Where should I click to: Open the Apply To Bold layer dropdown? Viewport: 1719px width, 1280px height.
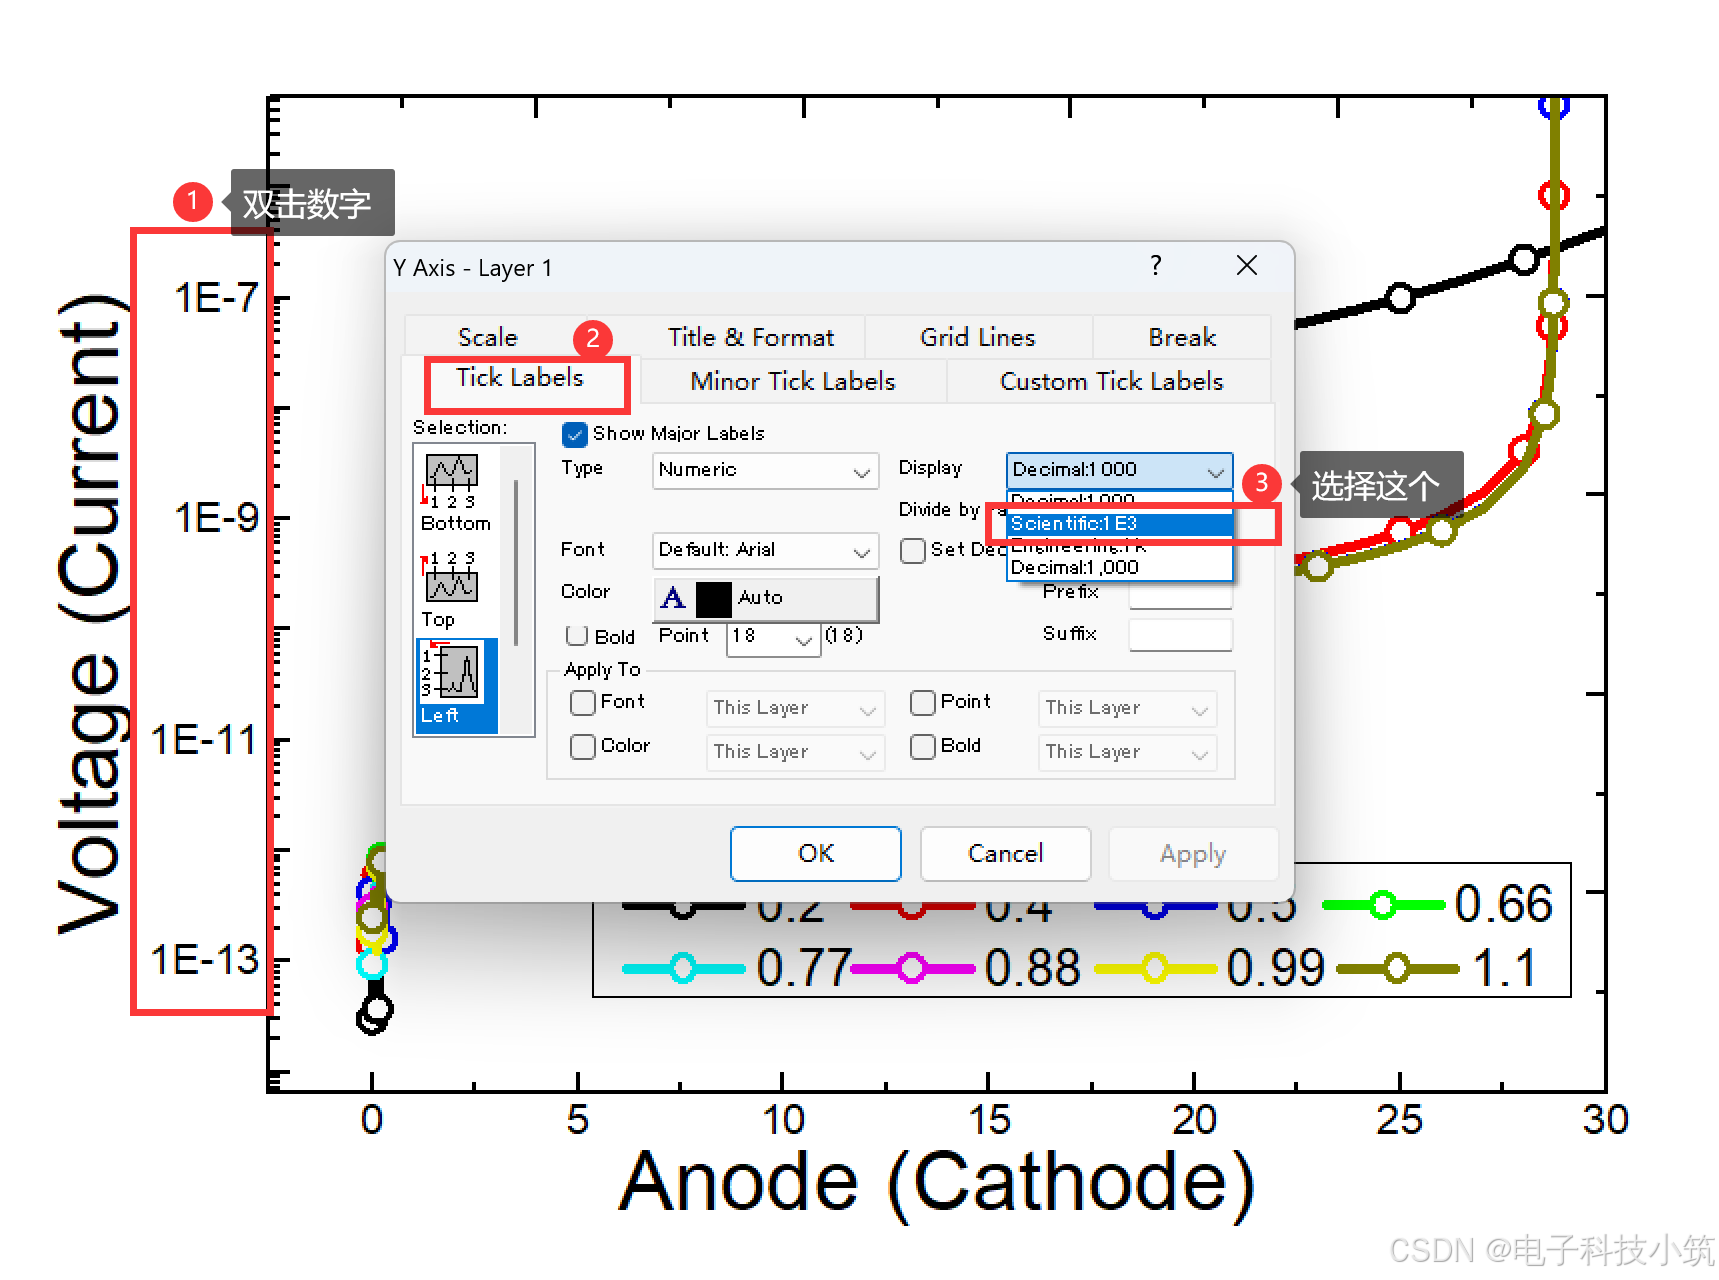coord(1127,752)
